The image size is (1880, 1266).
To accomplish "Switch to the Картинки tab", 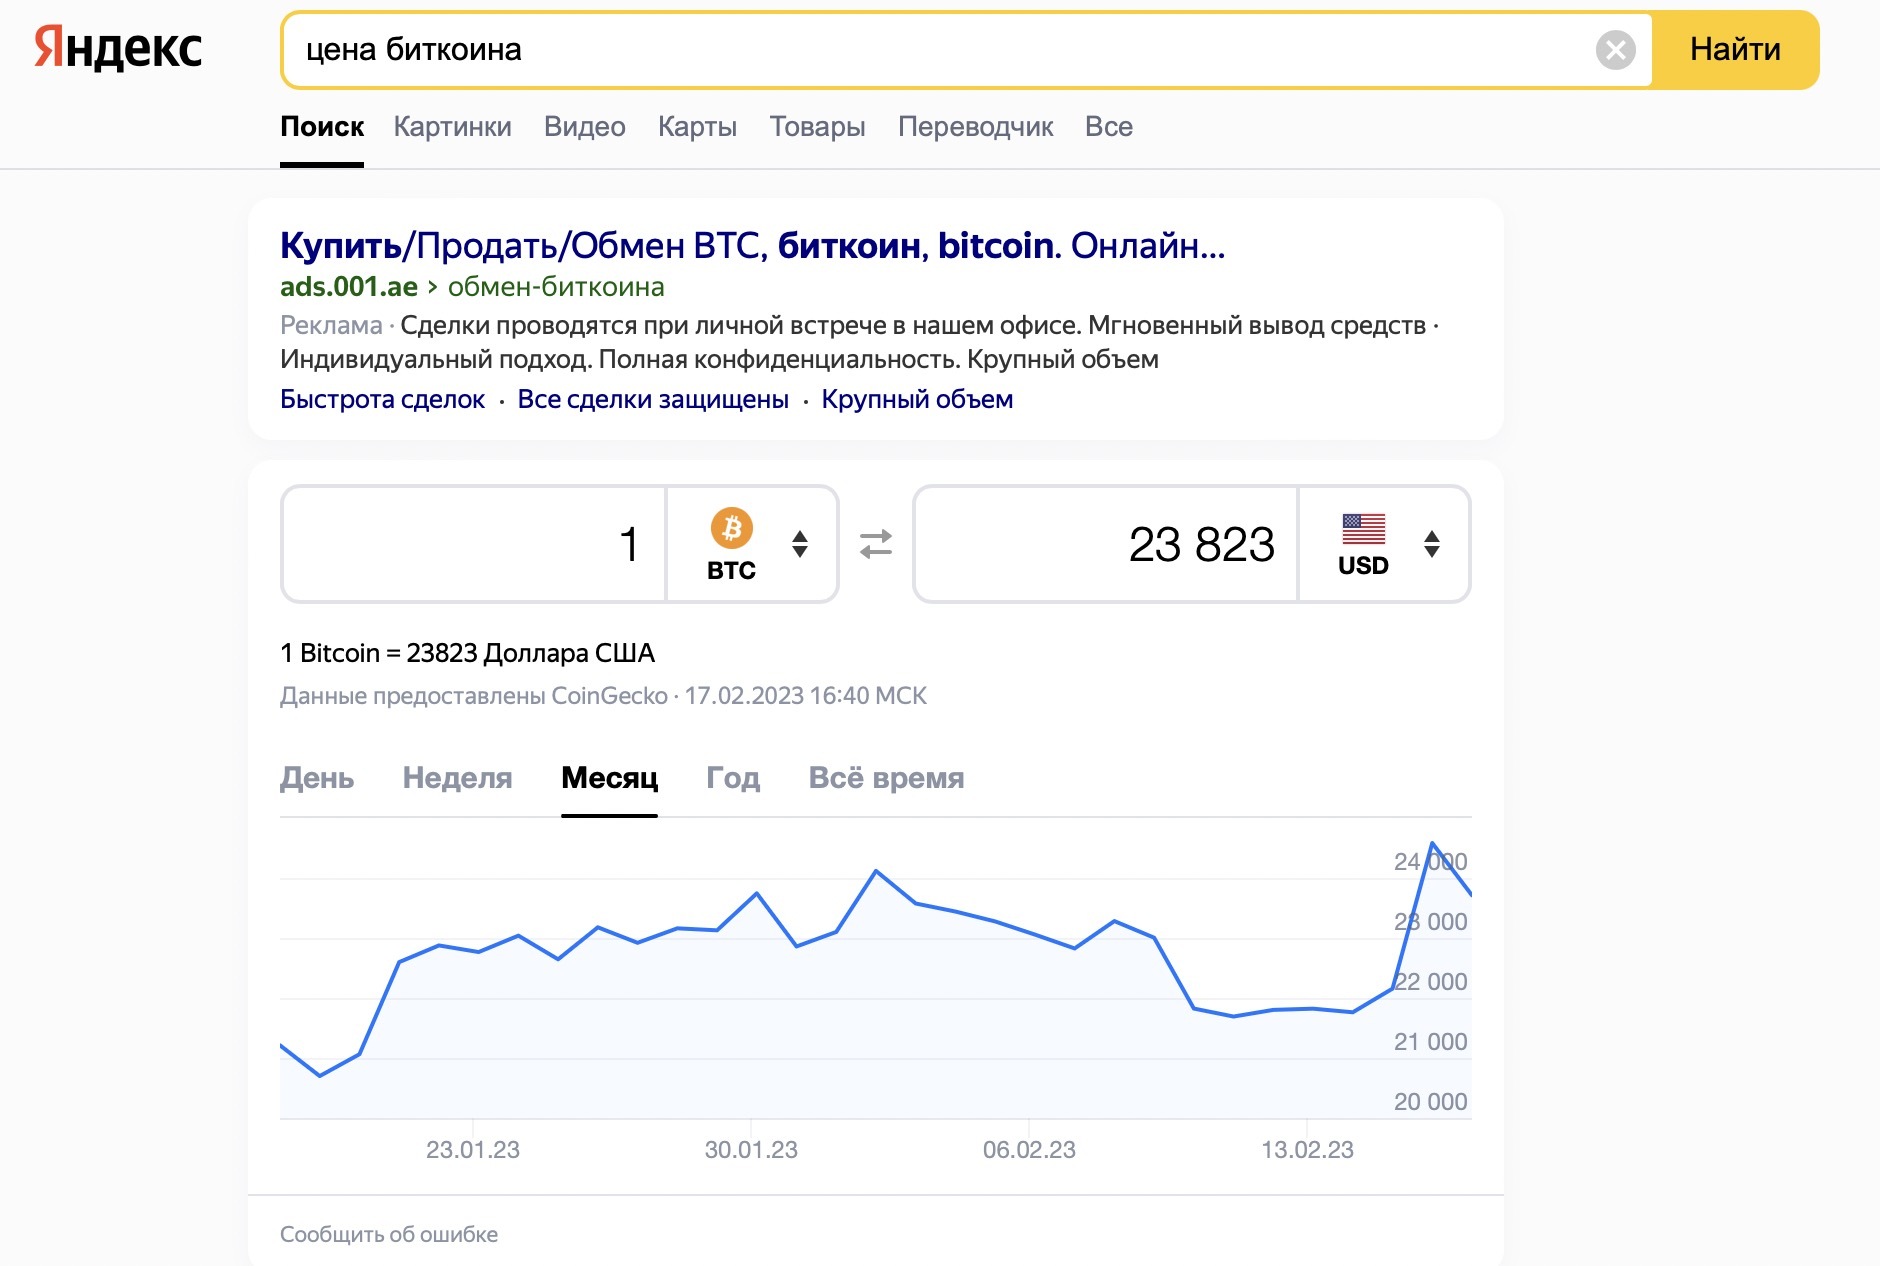I will 452,127.
